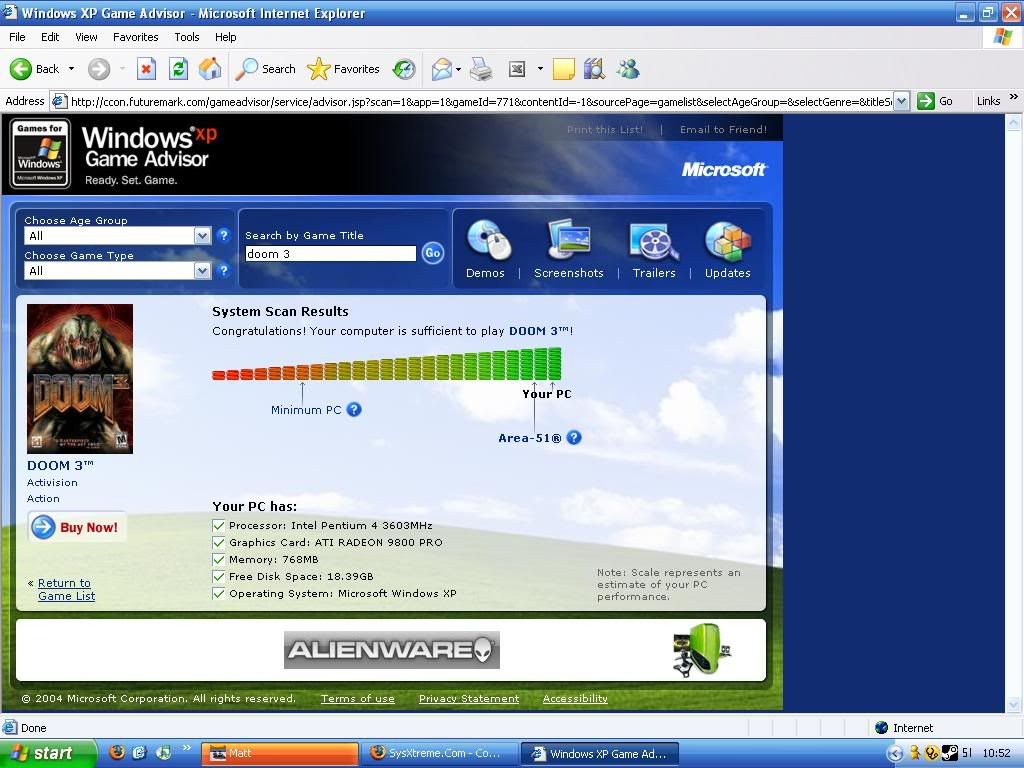Open the Trailers film reel icon
1024x768 pixels.
pyautogui.click(x=653, y=241)
